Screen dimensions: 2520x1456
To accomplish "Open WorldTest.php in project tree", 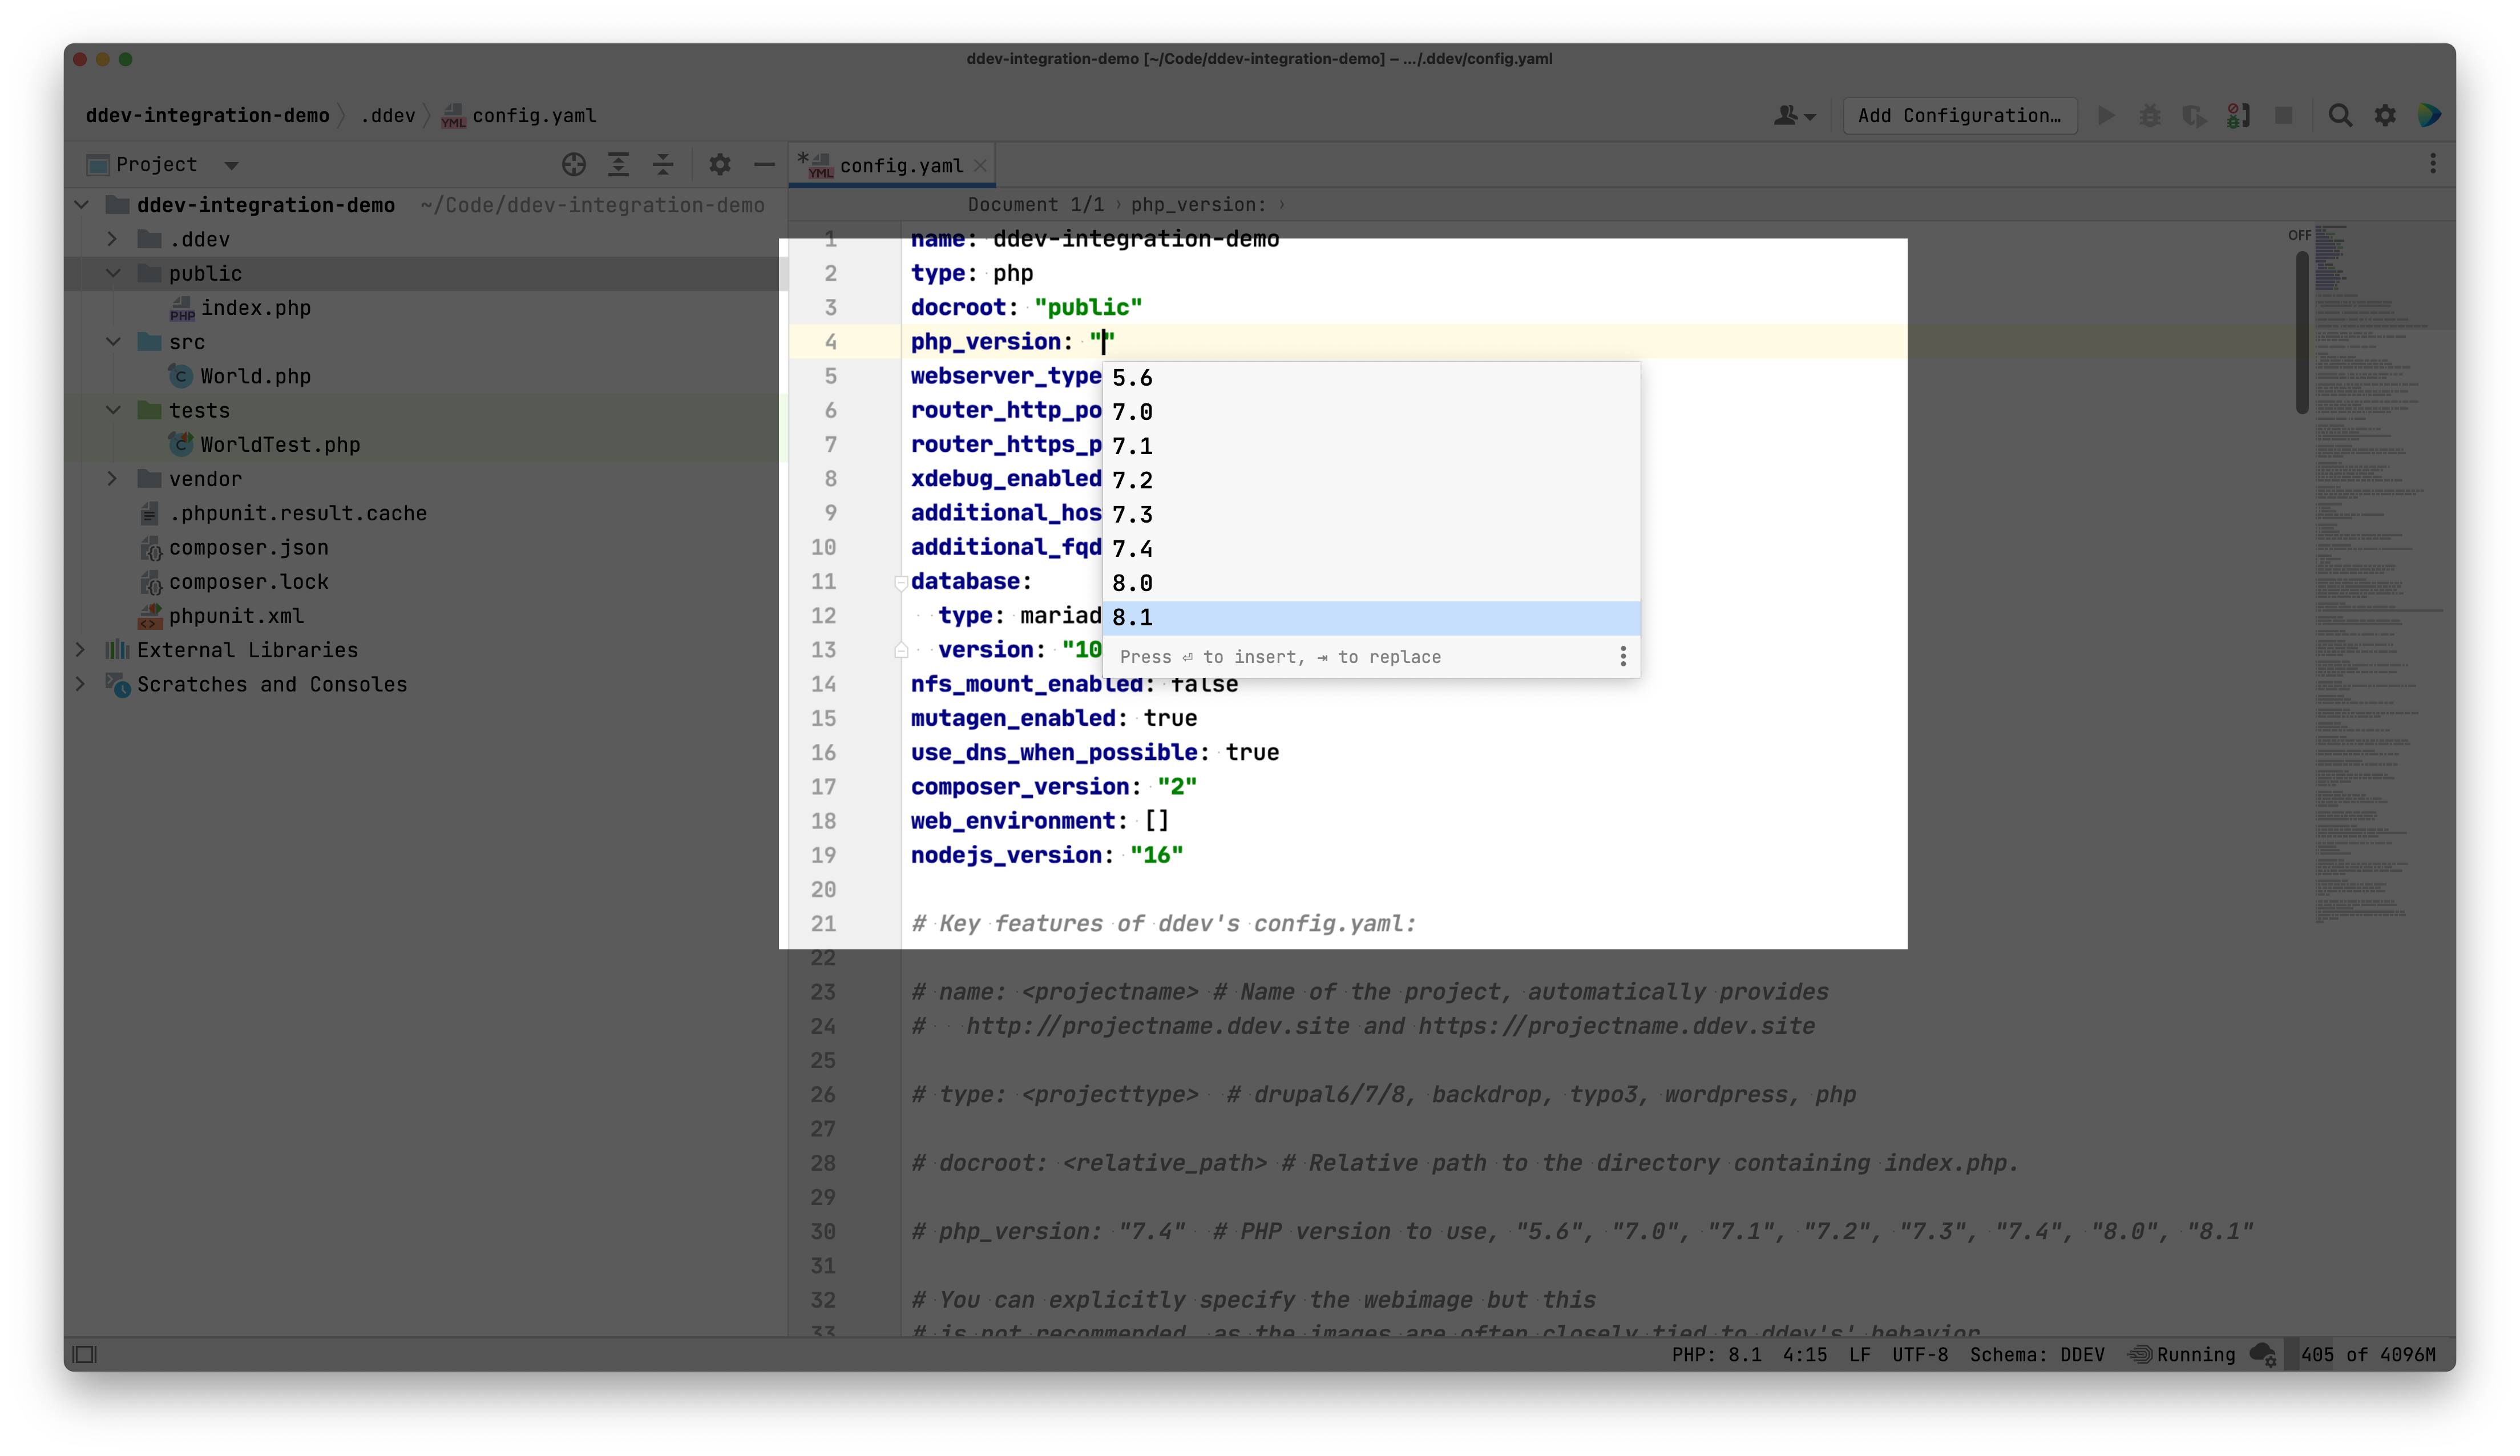I will coord(265,445).
